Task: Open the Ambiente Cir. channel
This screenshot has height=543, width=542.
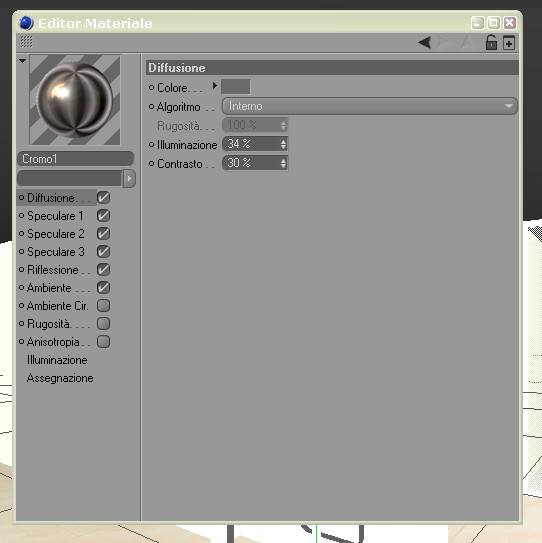Action: (57, 306)
